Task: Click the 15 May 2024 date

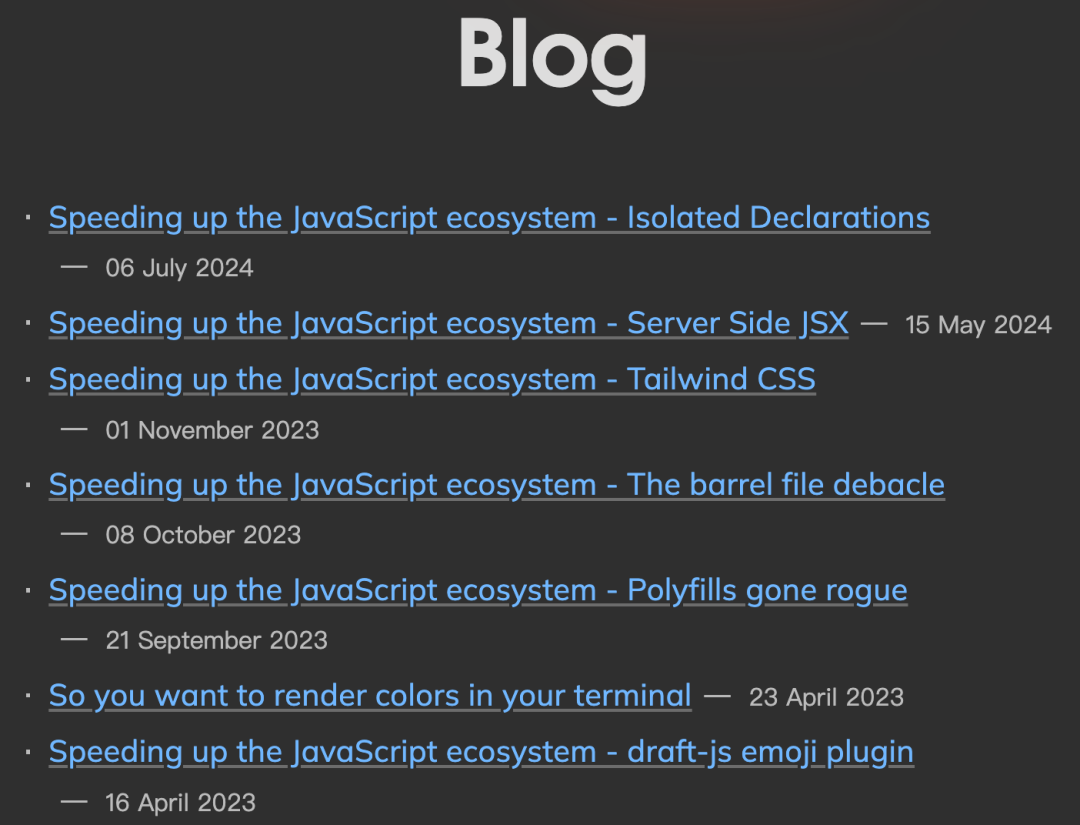Action: [978, 325]
